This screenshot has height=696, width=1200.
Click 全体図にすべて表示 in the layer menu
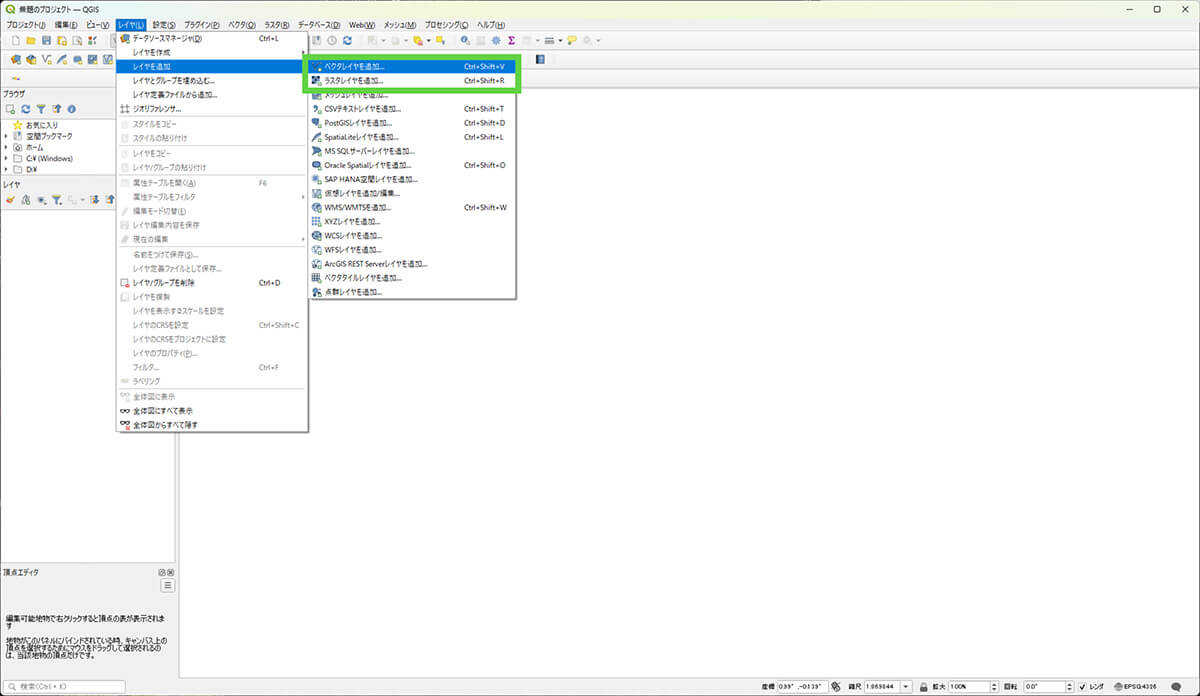[x=212, y=411]
